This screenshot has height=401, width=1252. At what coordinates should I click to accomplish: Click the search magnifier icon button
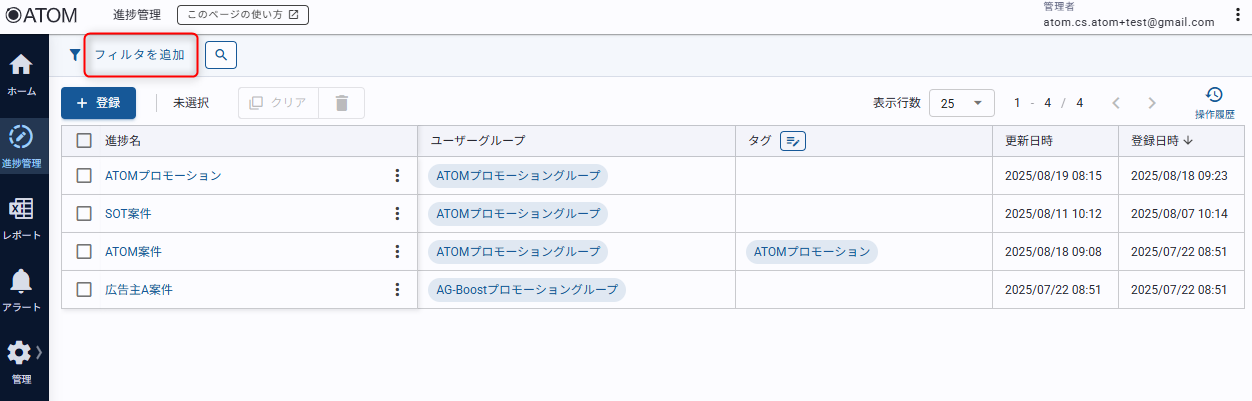point(221,55)
